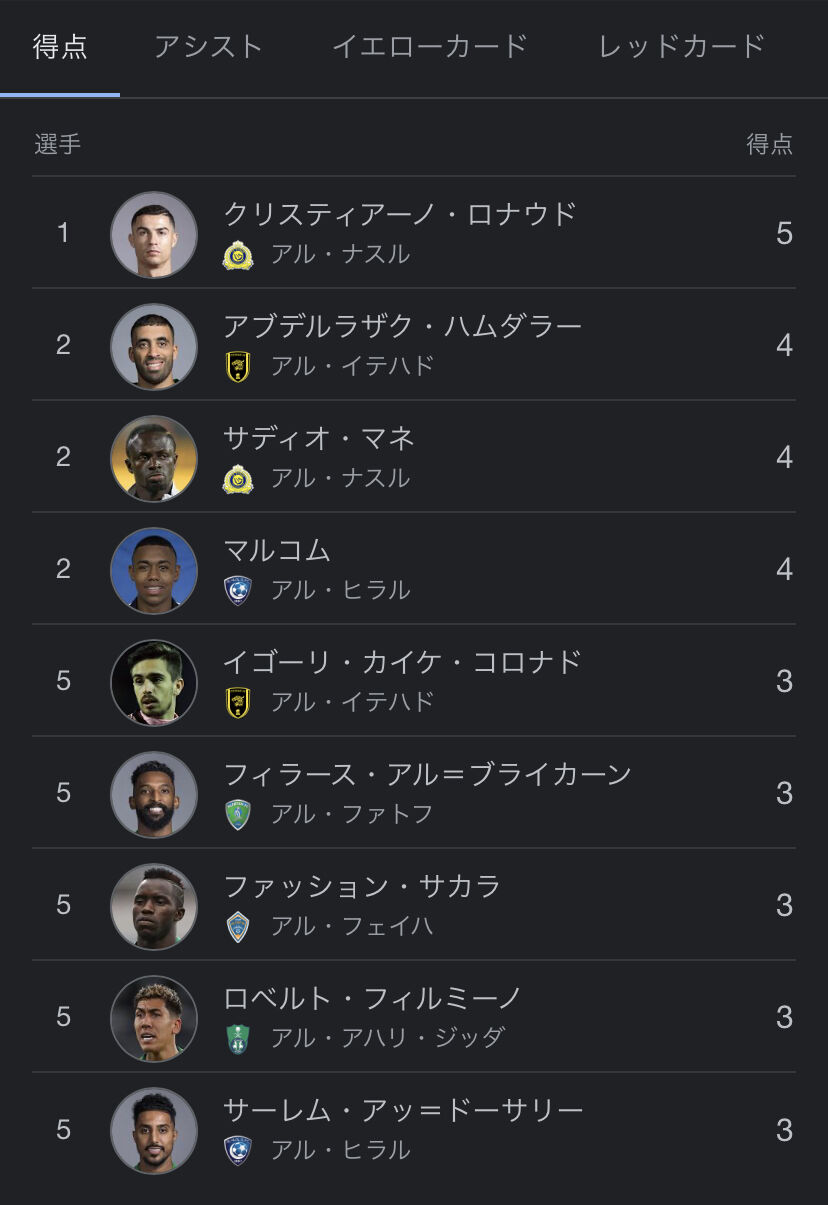Open the アシスト tab
Image resolution: width=828 pixels, height=1205 pixels.
tap(208, 46)
